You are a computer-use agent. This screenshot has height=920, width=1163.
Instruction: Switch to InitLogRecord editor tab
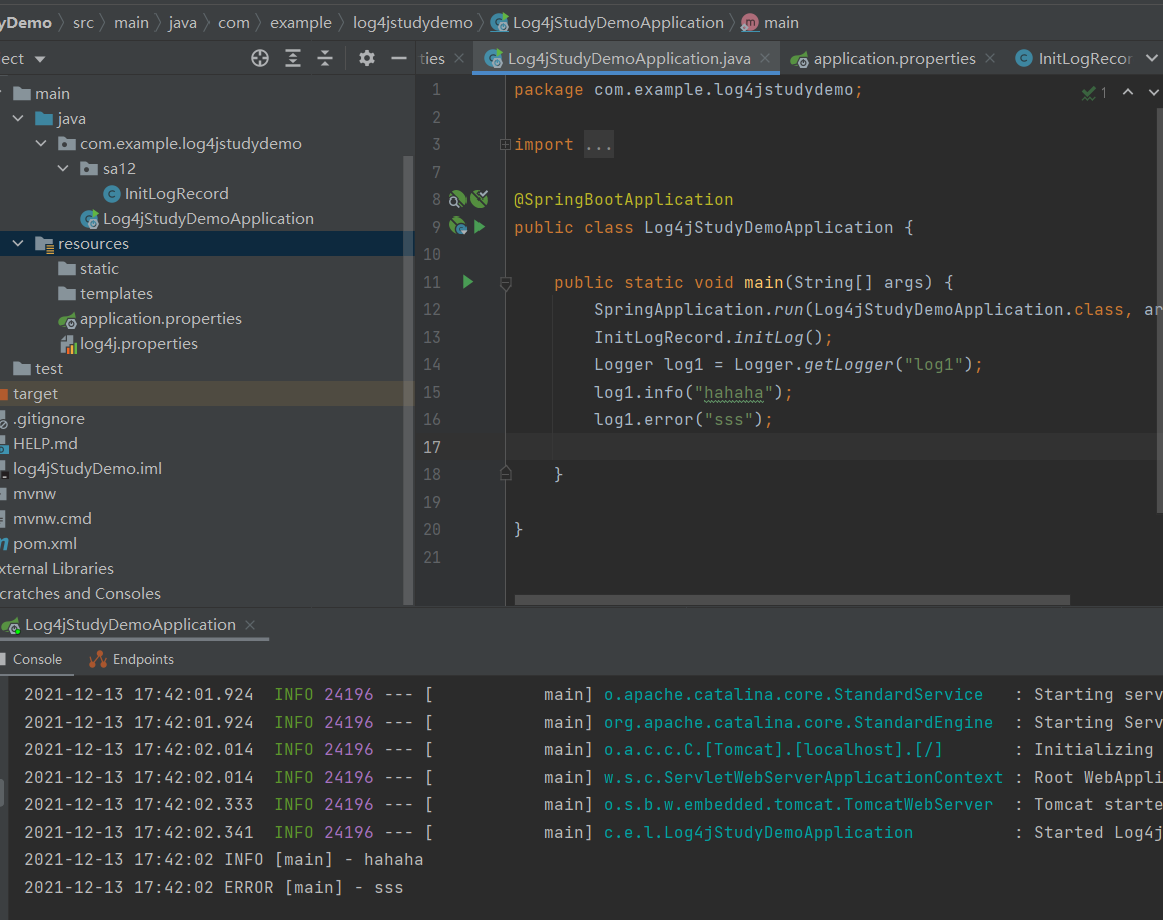click(1073, 58)
